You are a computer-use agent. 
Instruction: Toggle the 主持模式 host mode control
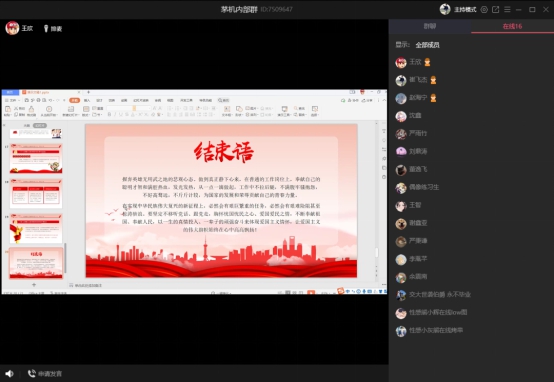(x=465, y=10)
